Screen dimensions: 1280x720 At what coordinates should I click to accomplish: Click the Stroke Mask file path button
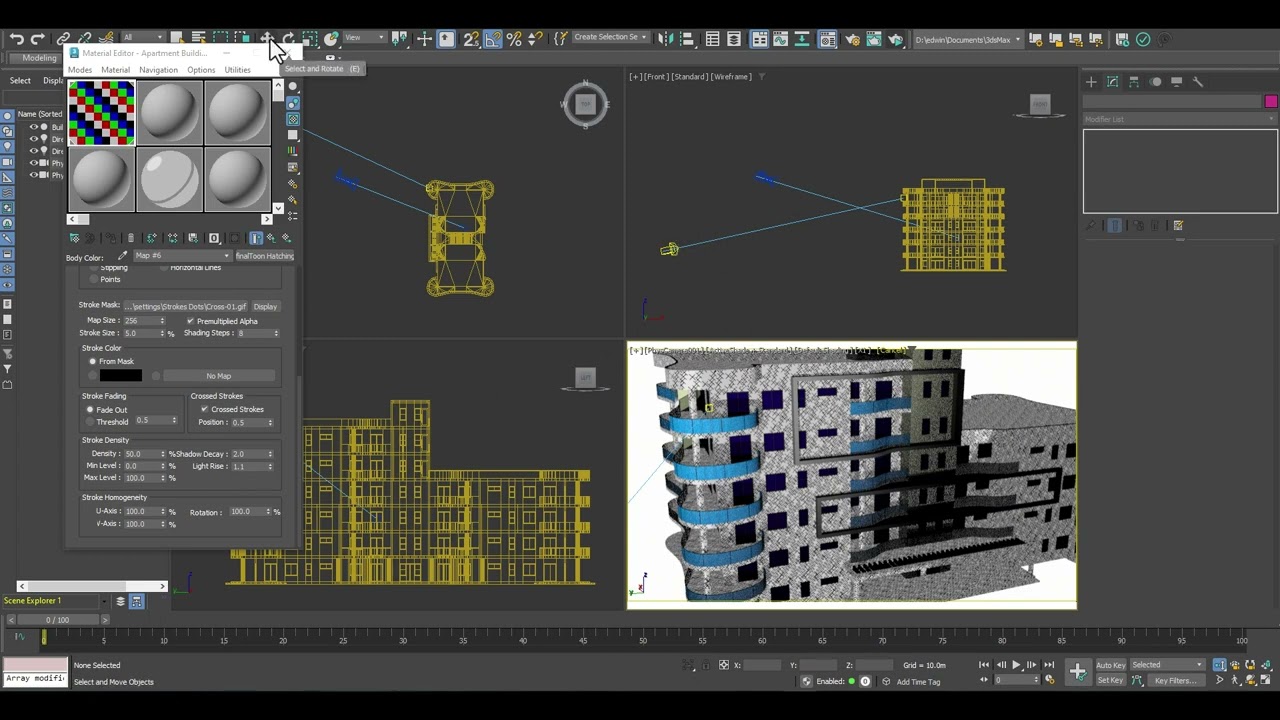[186, 307]
